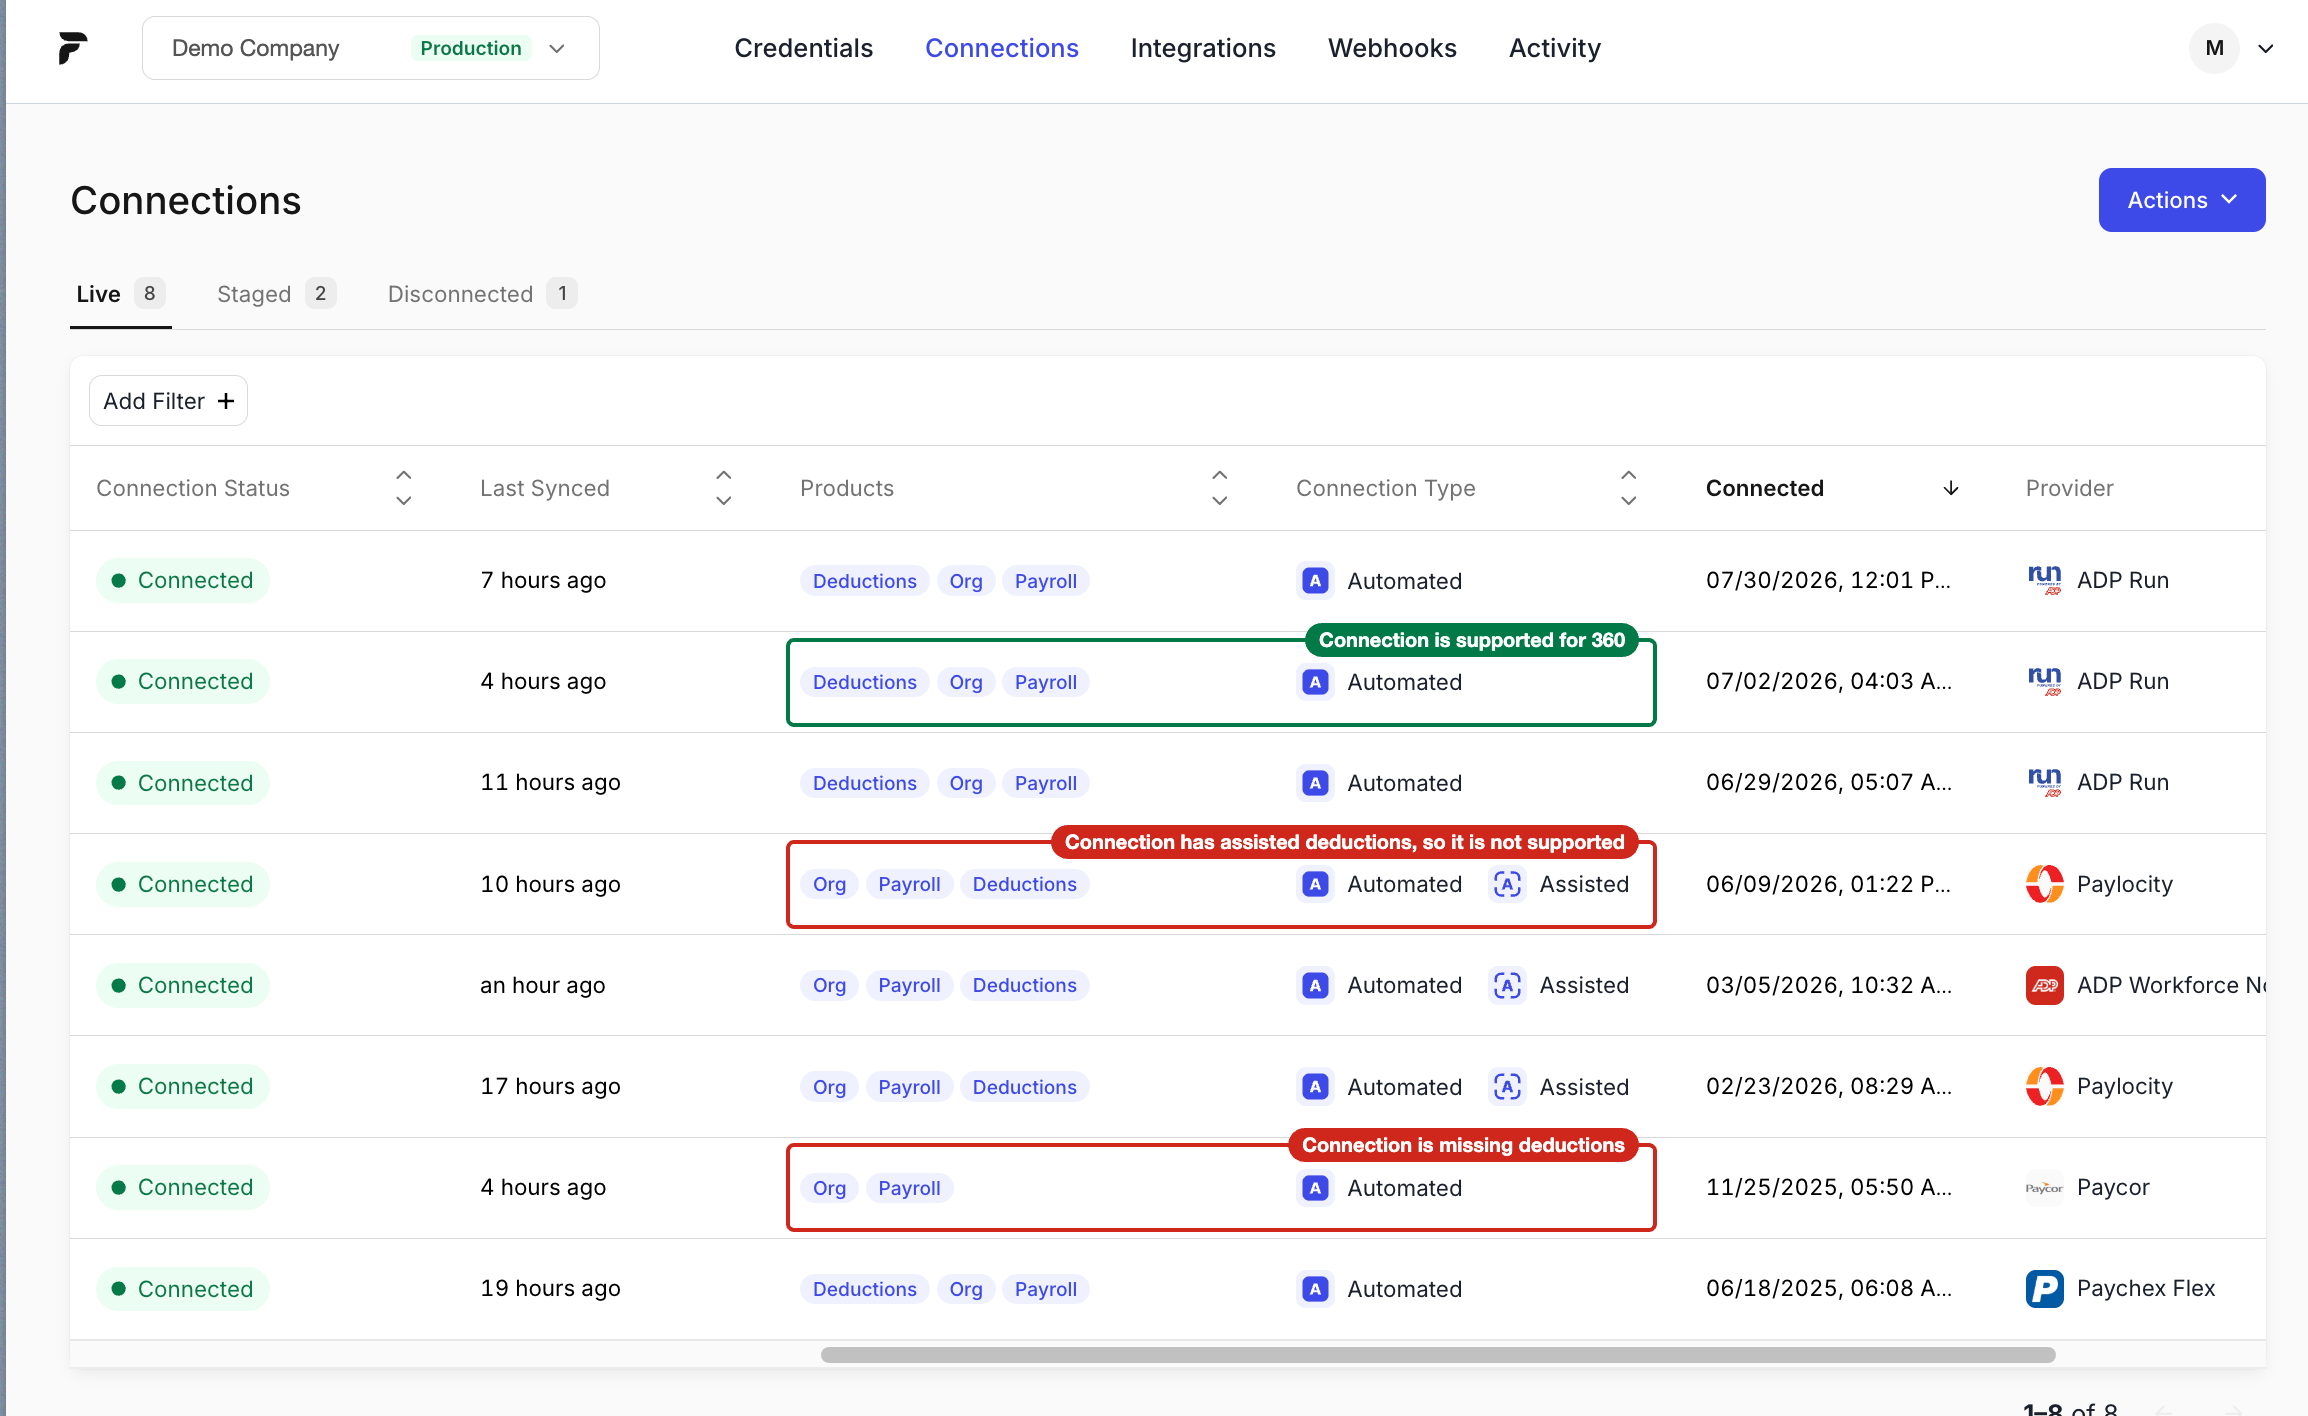Click Deductions tag in Paychex Flex row

[x=864, y=1289]
